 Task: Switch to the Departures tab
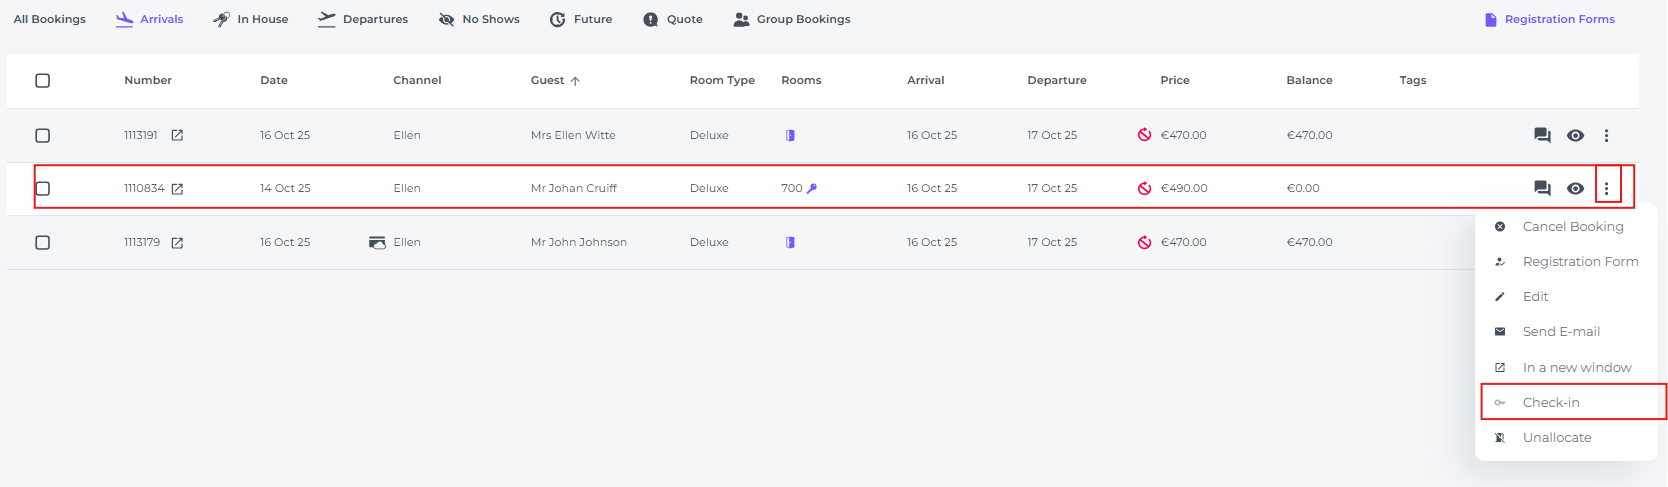363,19
